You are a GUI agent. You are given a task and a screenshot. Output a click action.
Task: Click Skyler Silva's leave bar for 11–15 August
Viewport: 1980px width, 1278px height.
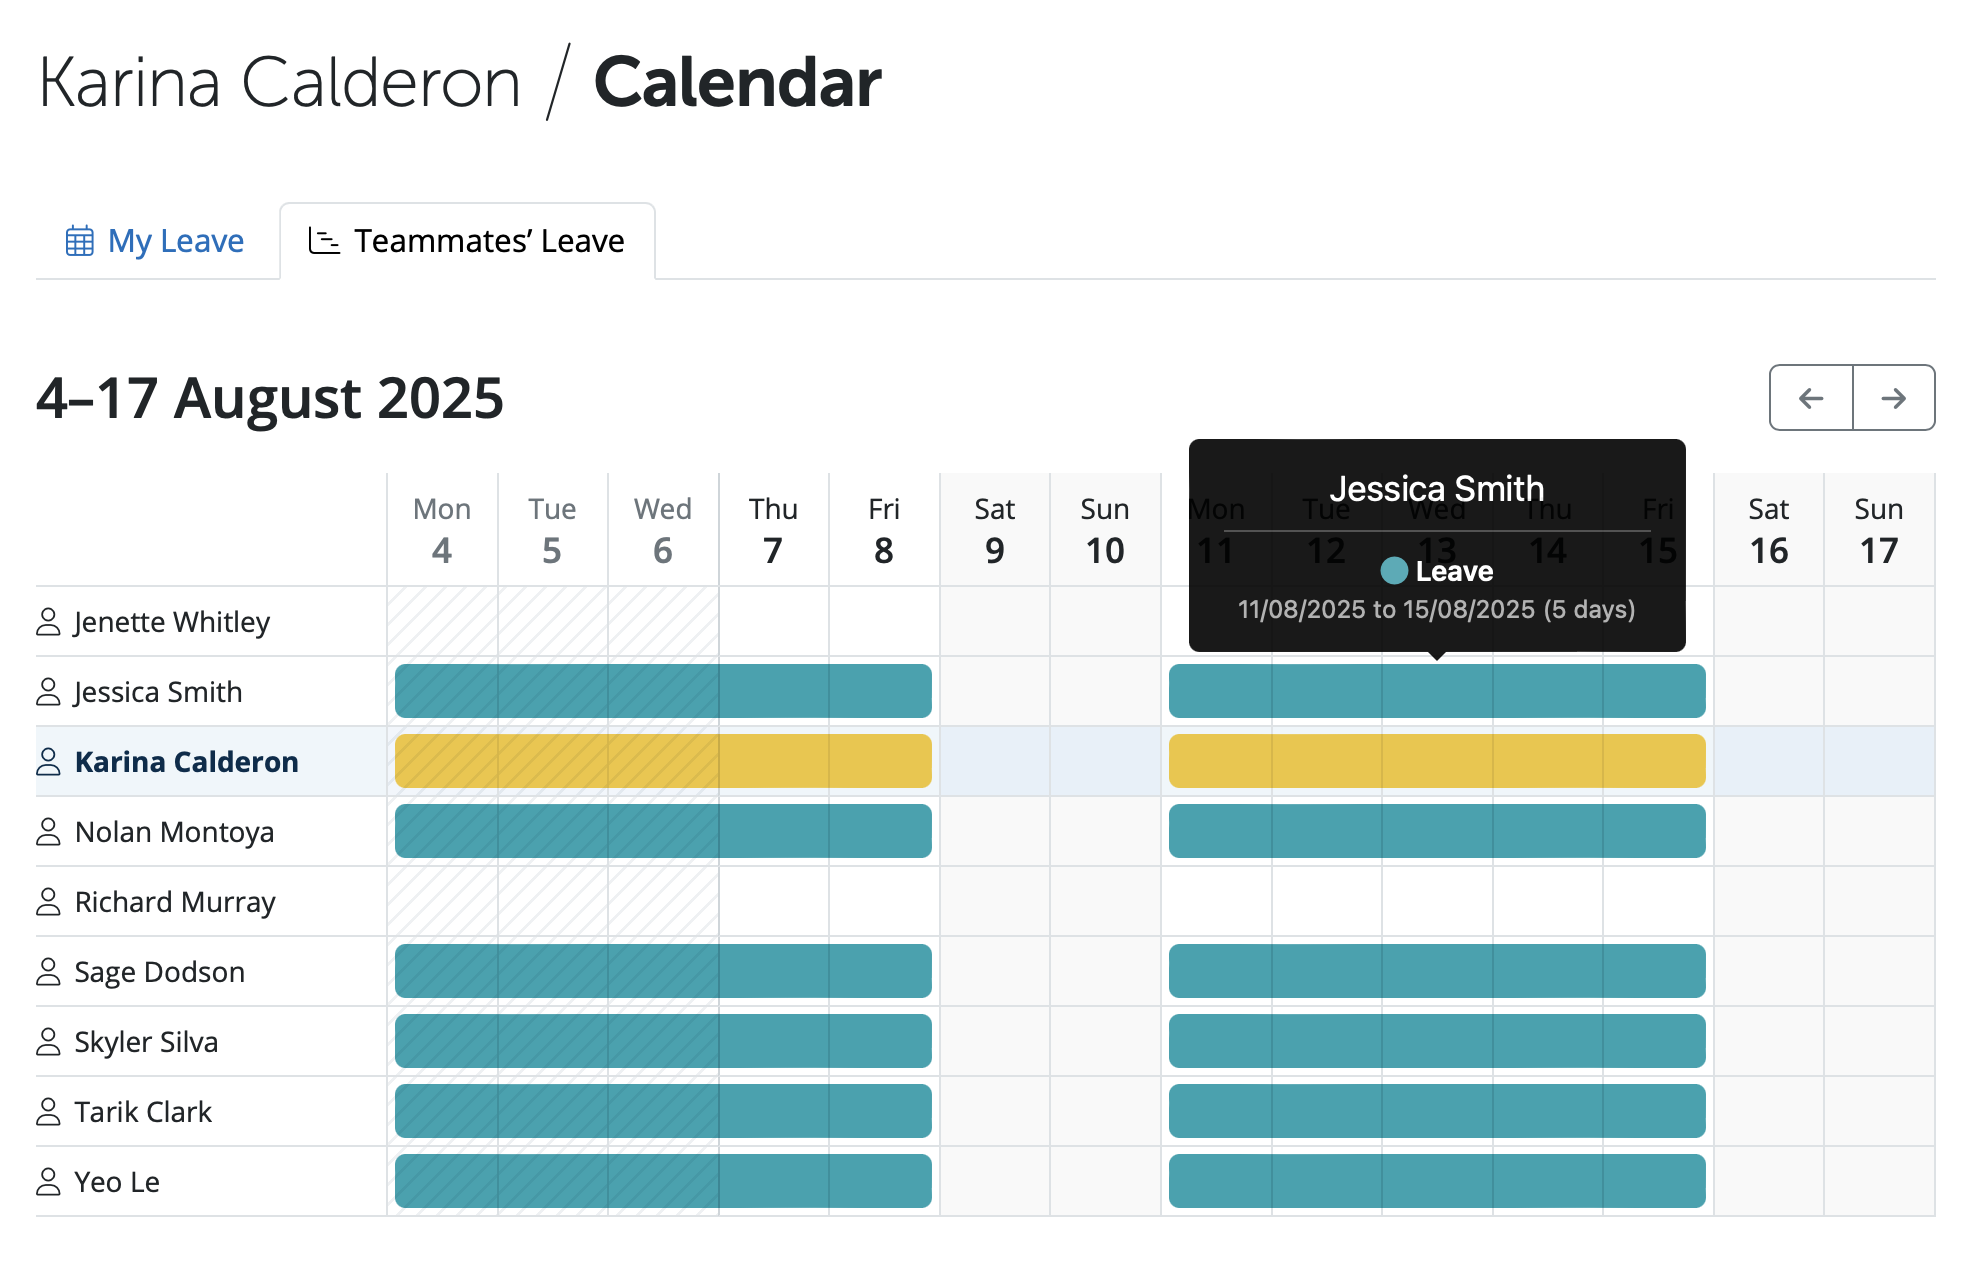1437,1041
